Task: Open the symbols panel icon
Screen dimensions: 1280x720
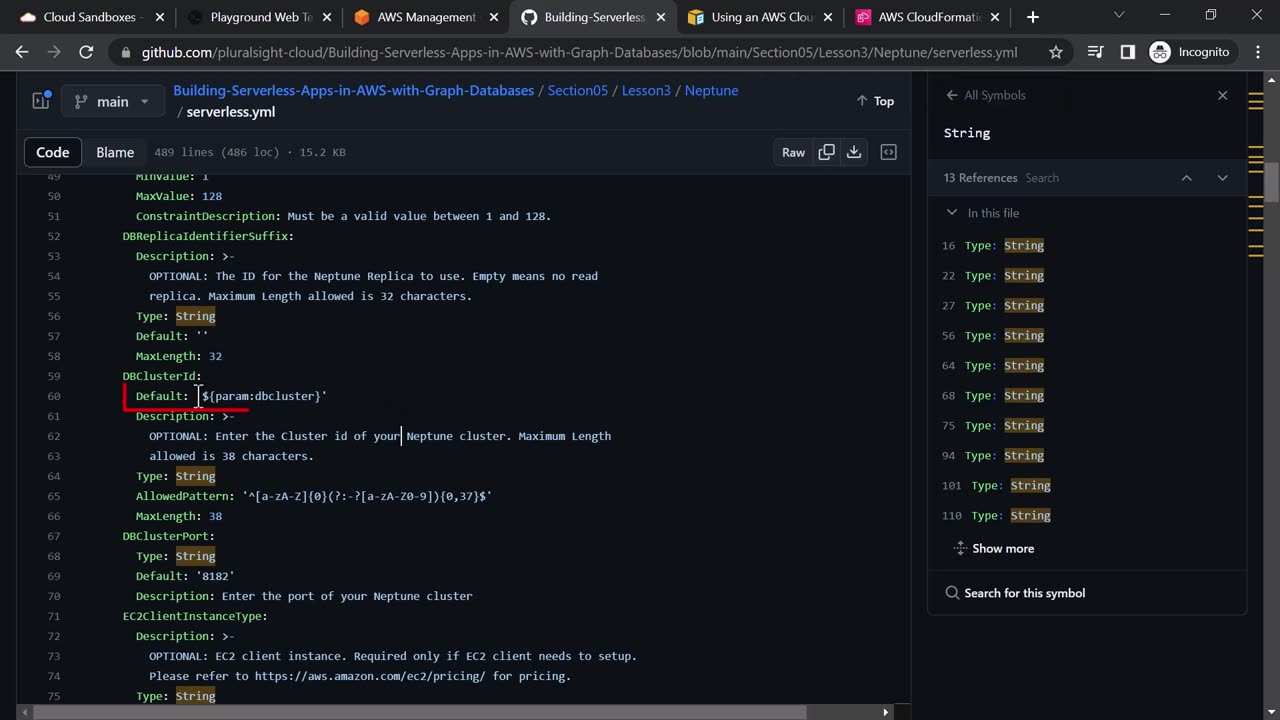Action: pyautogui.click(x=888, y=152)
